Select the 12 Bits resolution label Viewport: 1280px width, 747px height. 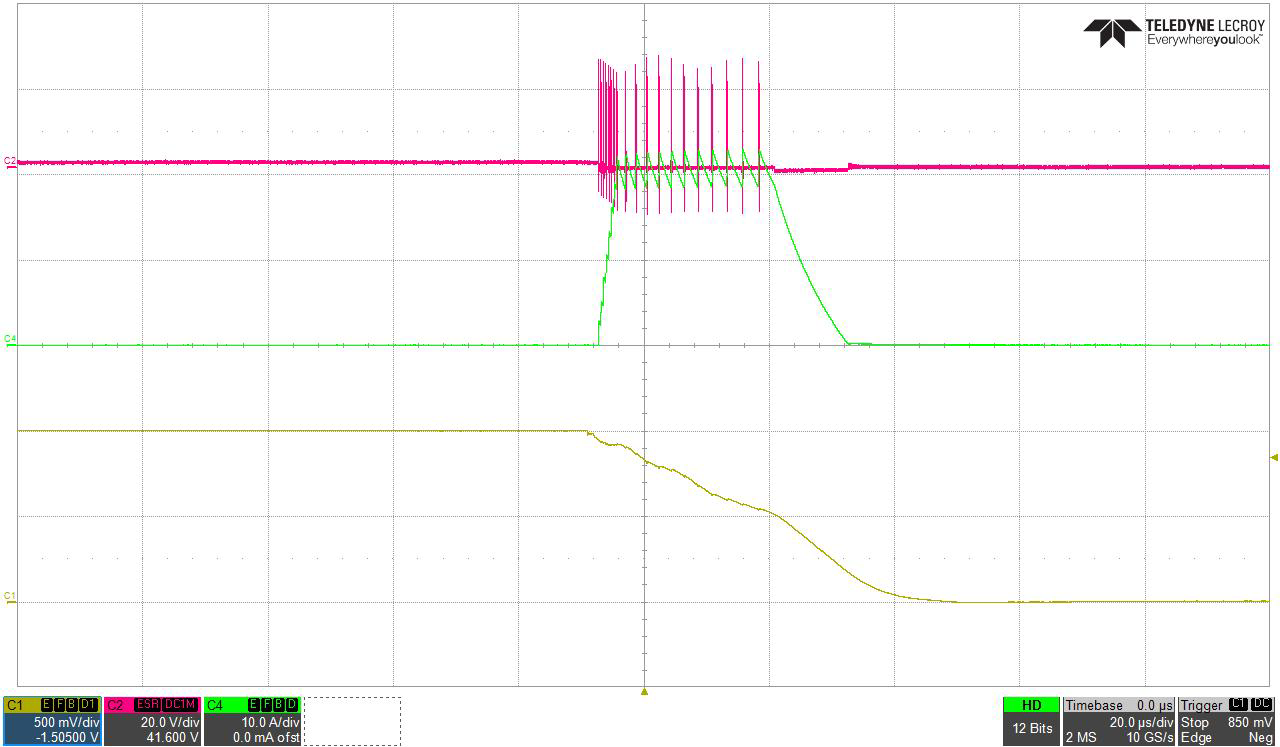pyautogui.click(x=1032, y=728)
